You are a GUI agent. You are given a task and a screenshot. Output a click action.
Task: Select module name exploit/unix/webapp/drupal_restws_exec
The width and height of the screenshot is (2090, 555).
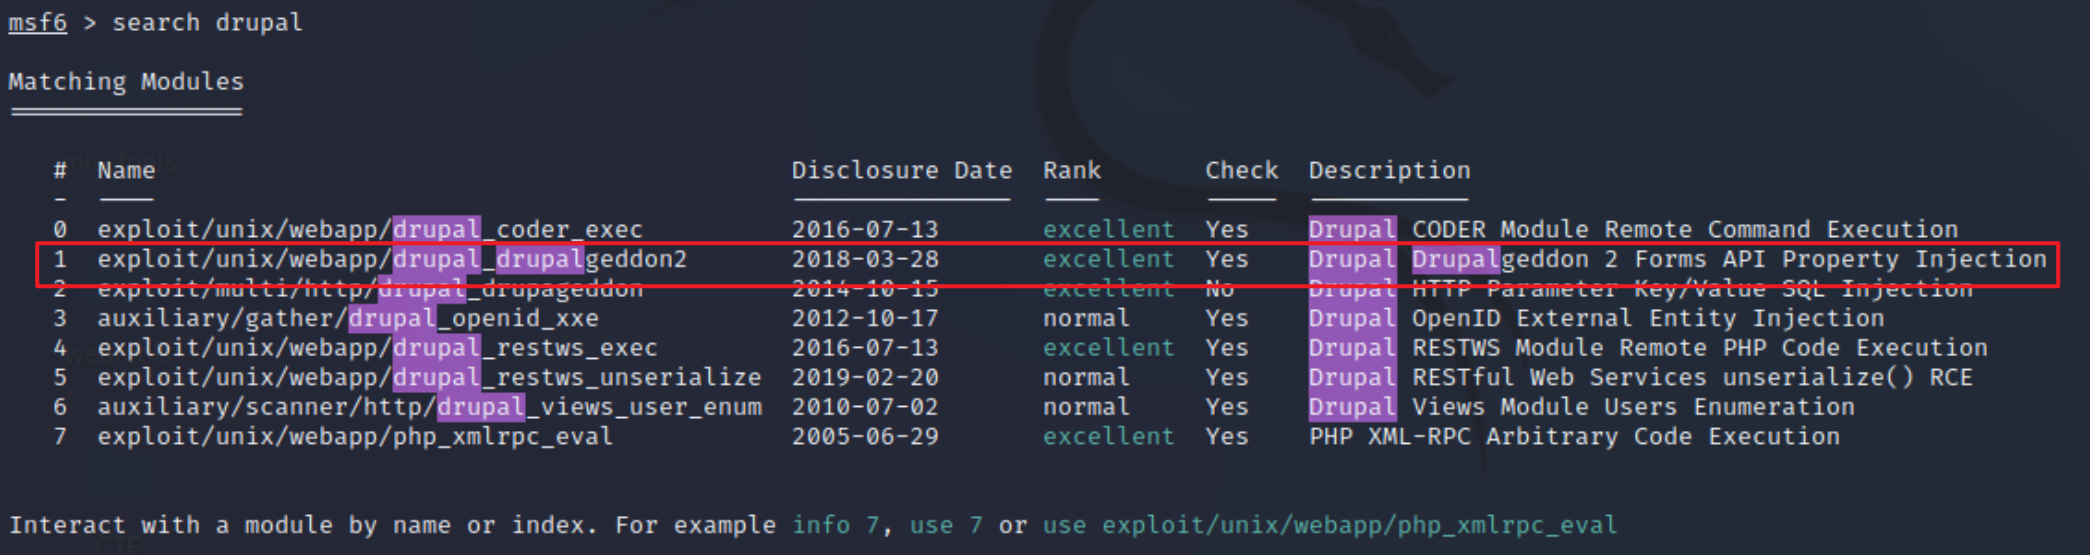coord(377,348)
